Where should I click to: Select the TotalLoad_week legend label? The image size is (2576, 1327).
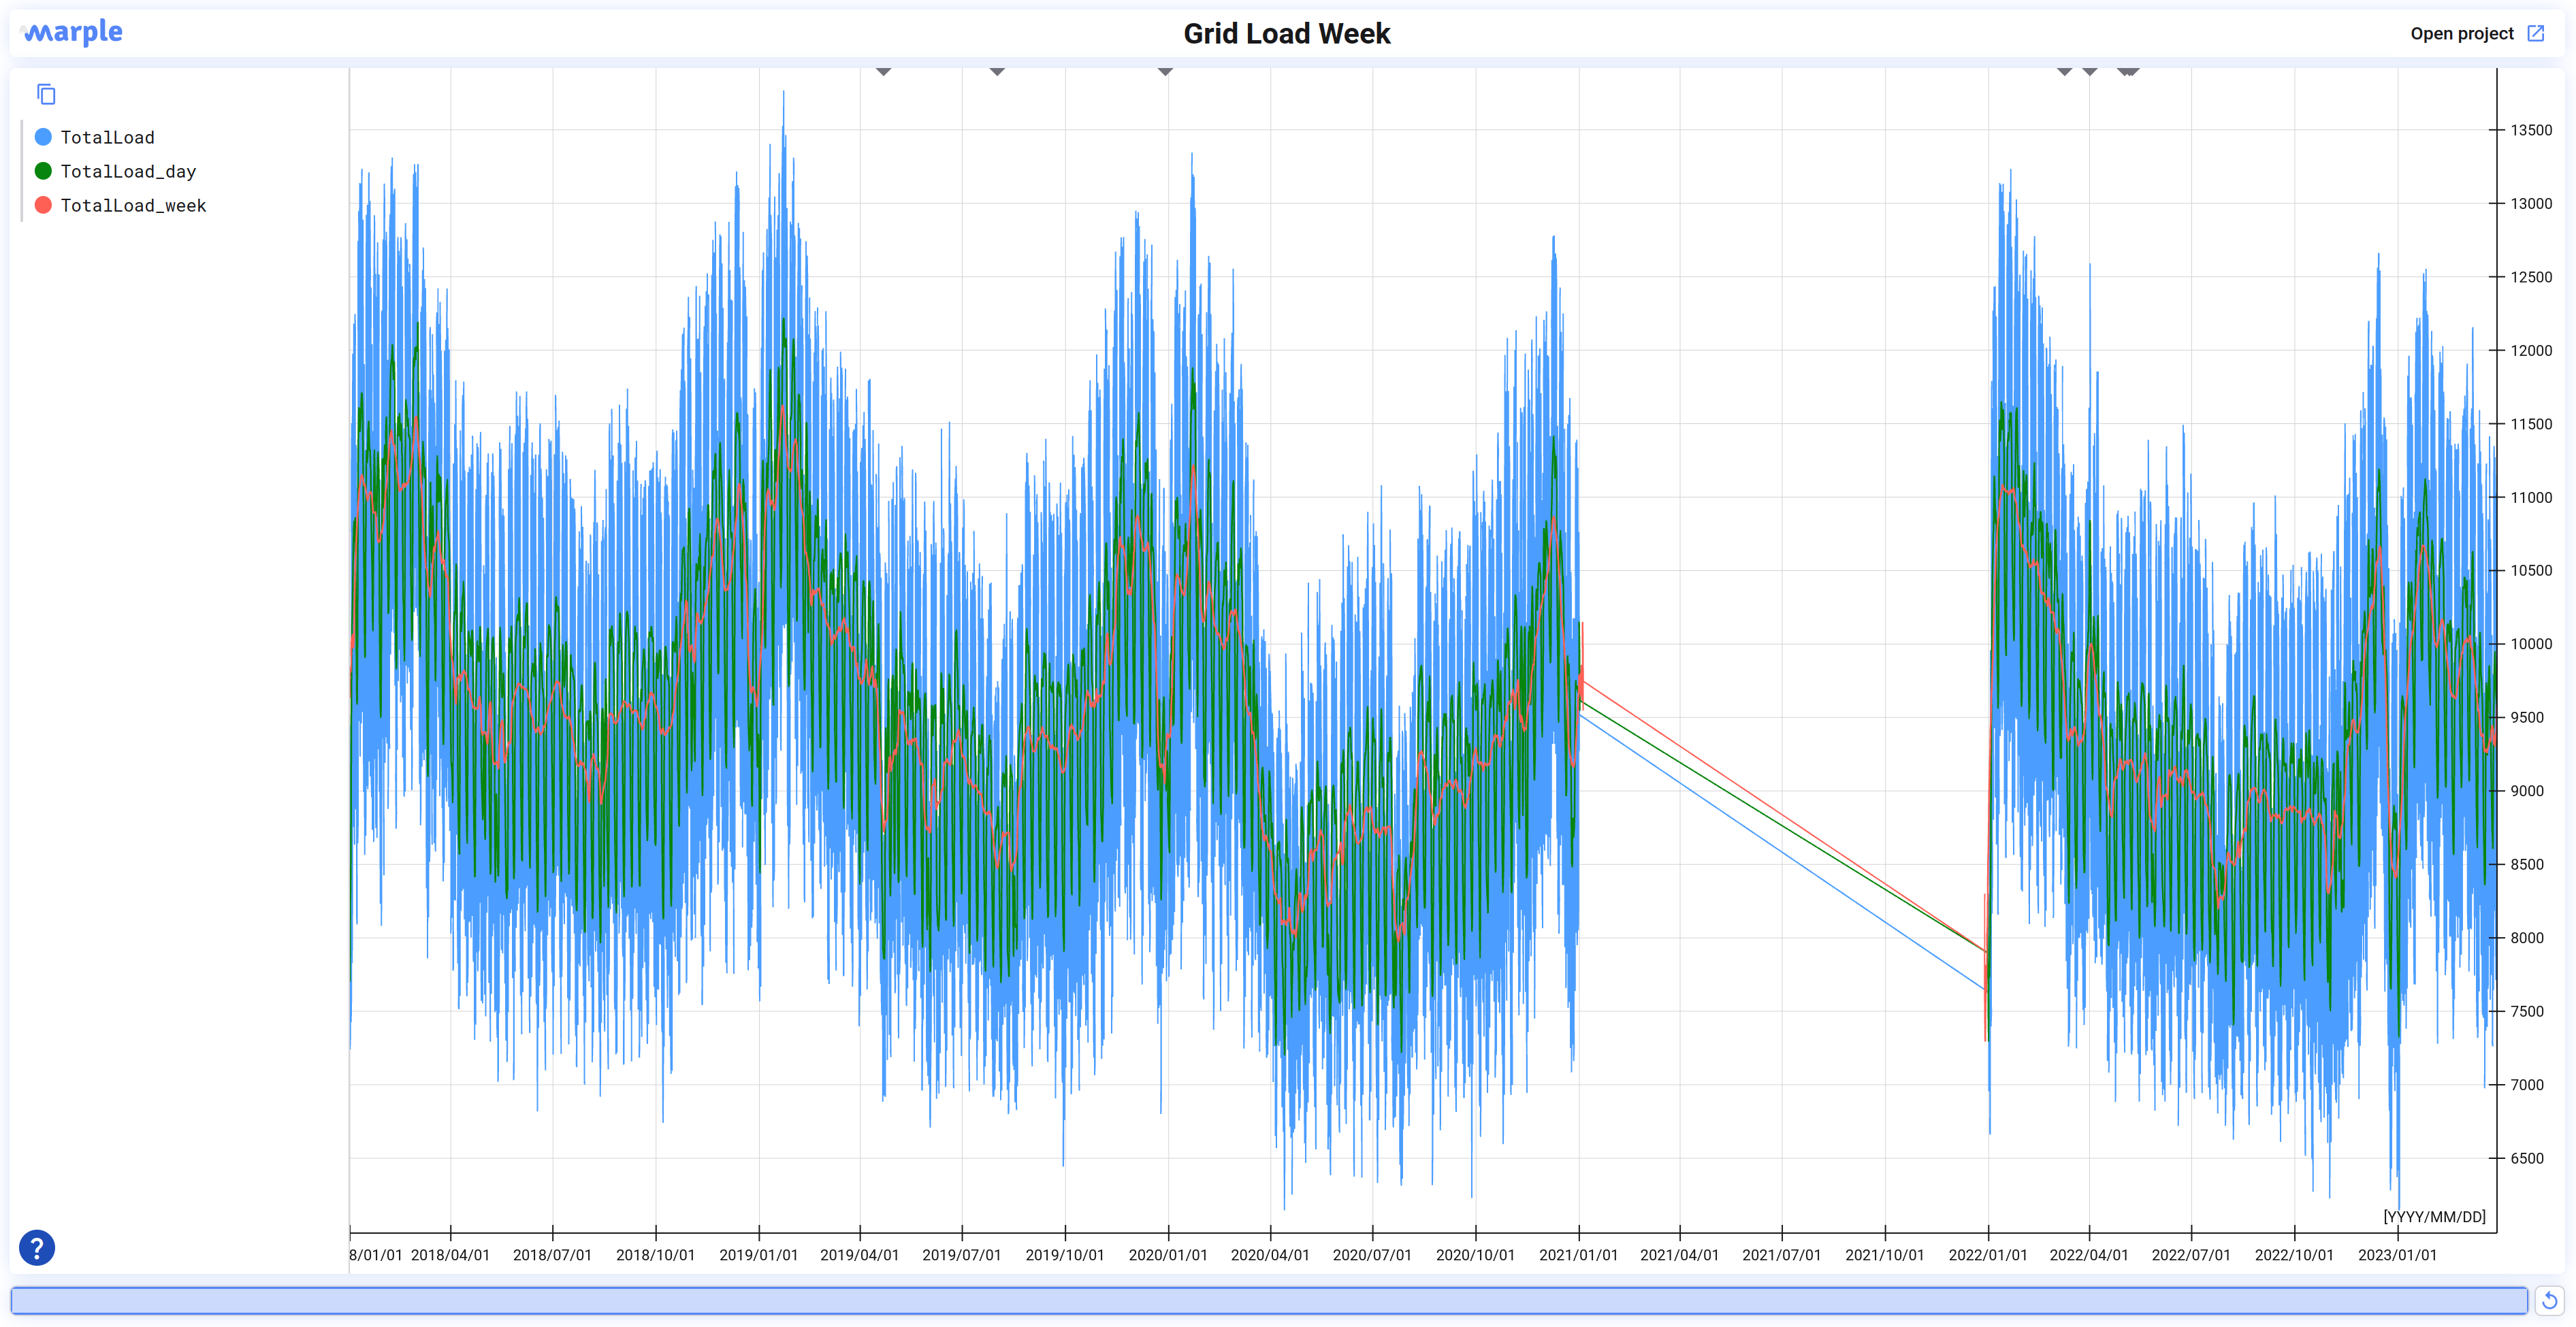tap(133, 205)
